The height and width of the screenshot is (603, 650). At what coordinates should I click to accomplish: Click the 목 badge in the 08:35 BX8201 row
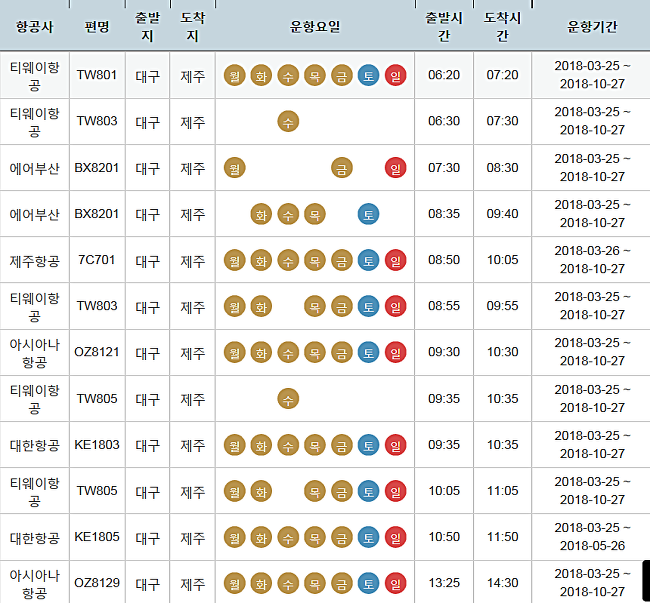click(315, 214)
